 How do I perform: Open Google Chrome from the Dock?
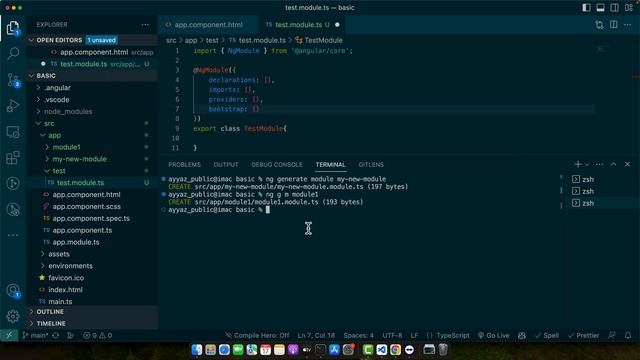tap(395, 349)
